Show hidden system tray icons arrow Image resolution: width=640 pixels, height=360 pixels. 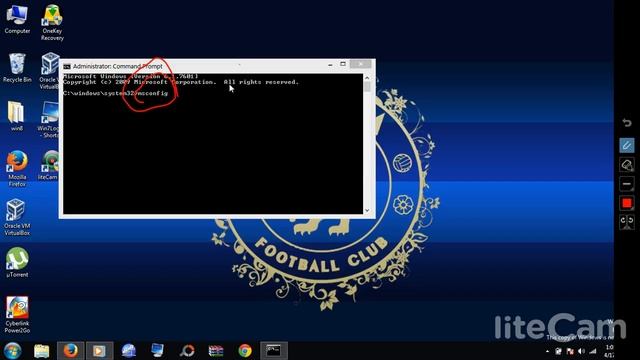547,351
